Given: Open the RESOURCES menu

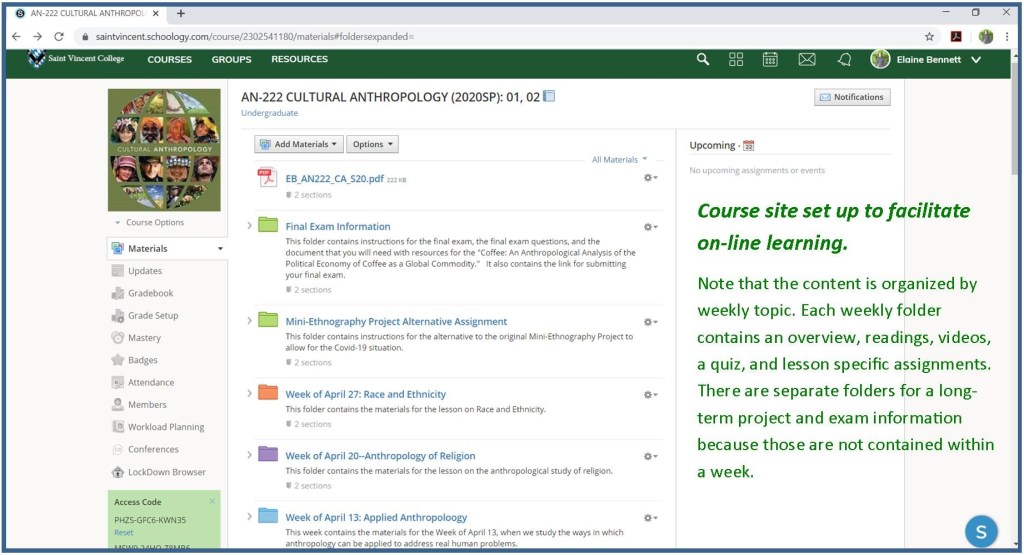Looking at the screenshot, I should (299, 60).
